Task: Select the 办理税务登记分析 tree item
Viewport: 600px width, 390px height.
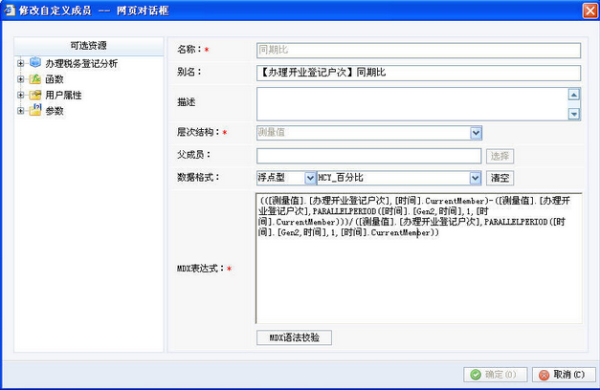Action: [x=82, y=64]
